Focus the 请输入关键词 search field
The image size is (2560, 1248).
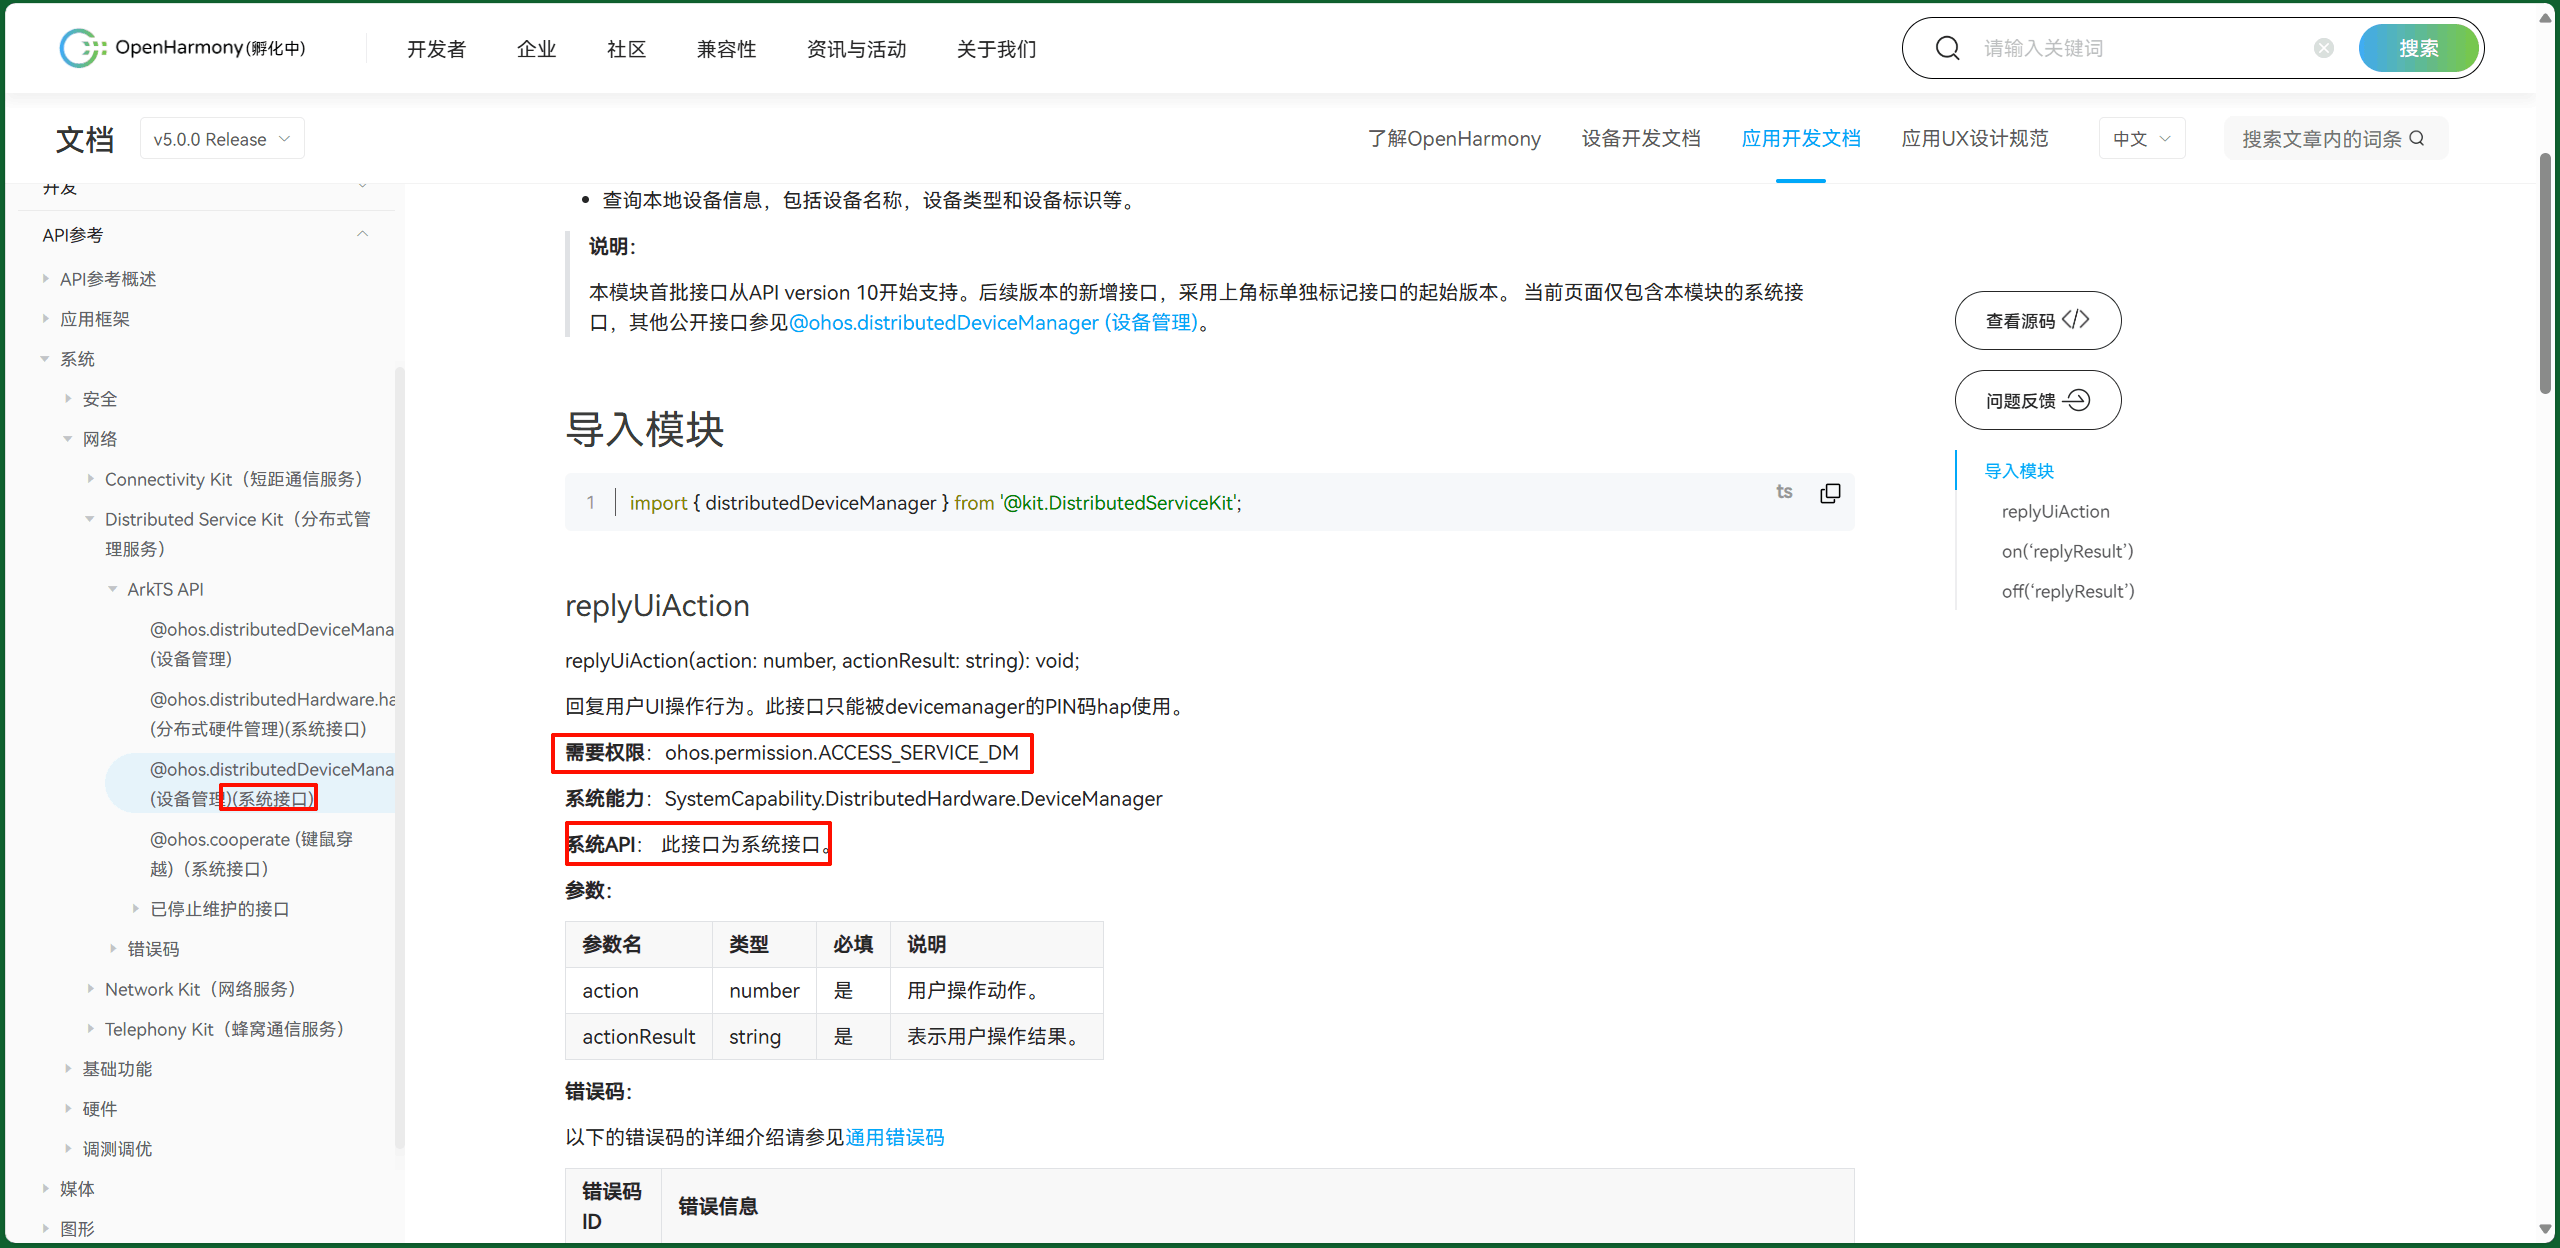point(2140,48)
